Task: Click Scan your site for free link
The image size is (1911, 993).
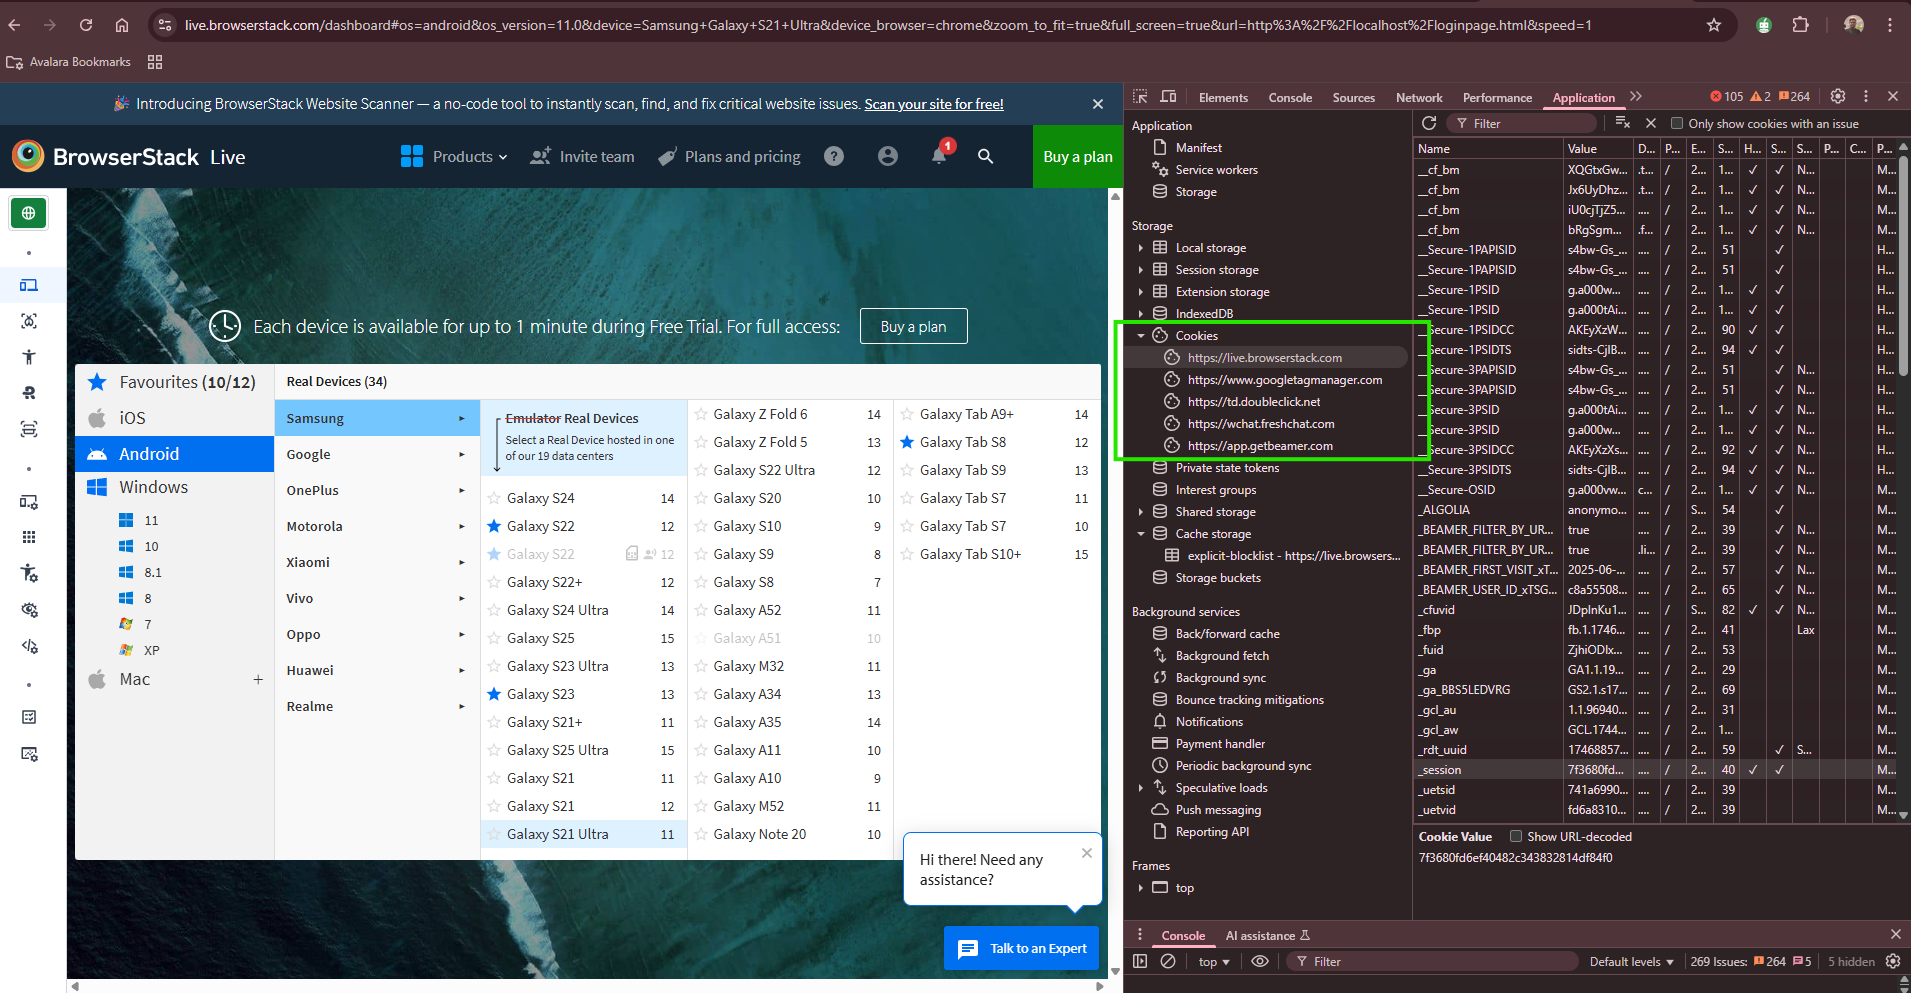Action: [934, 104]
